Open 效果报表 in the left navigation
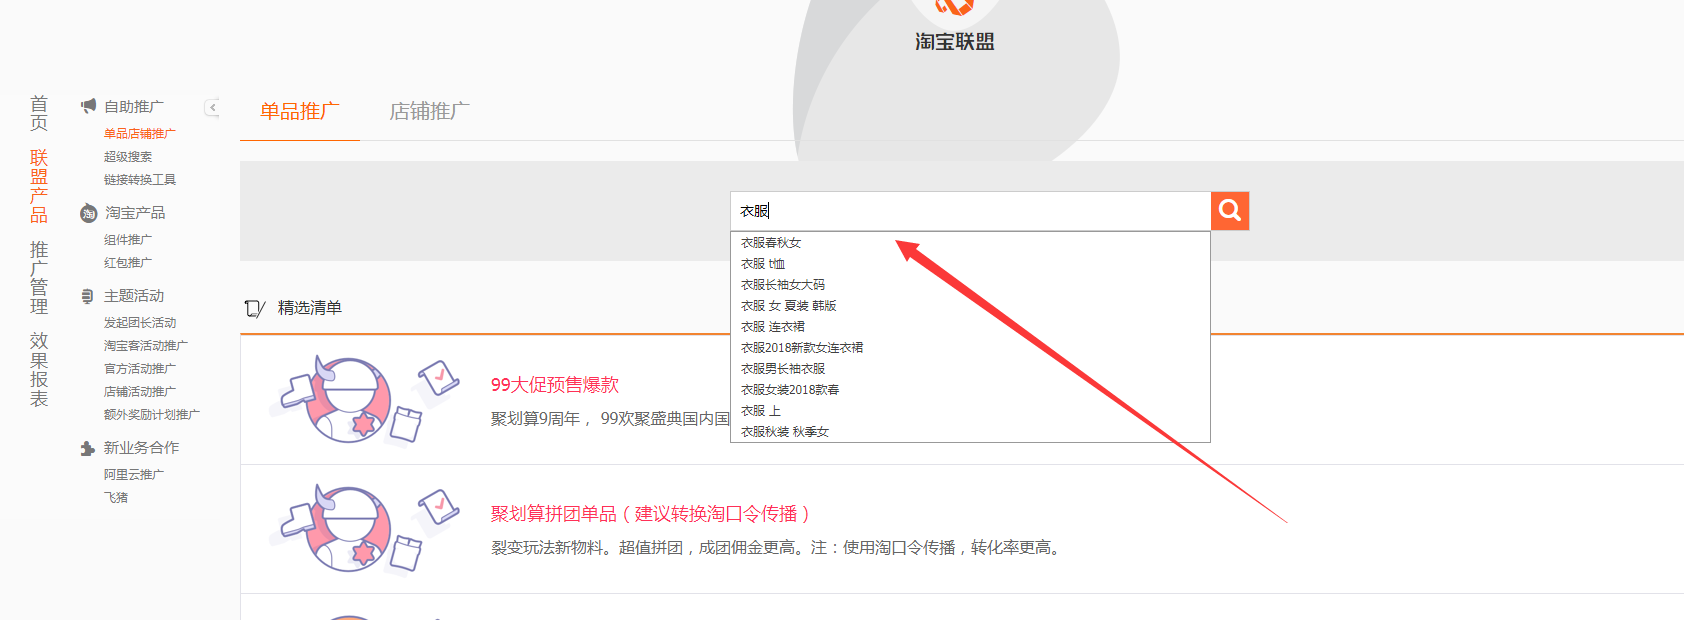 point(39,370)
